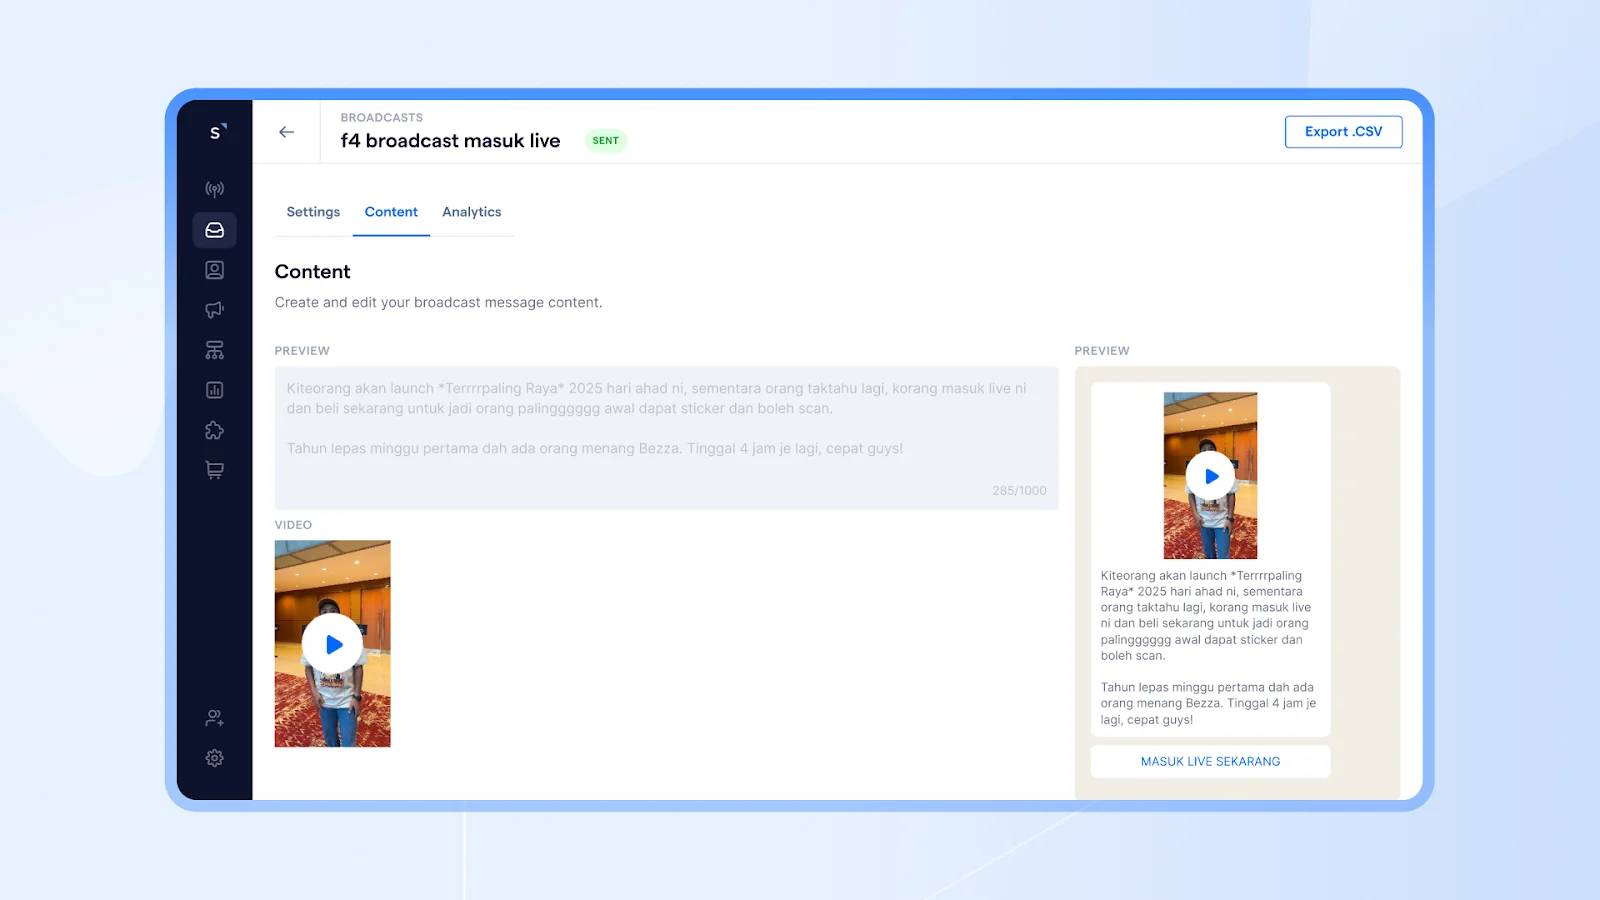Click the 'Content' section heading
This screenshot has height=900, width=1600.
pos(313,272)
